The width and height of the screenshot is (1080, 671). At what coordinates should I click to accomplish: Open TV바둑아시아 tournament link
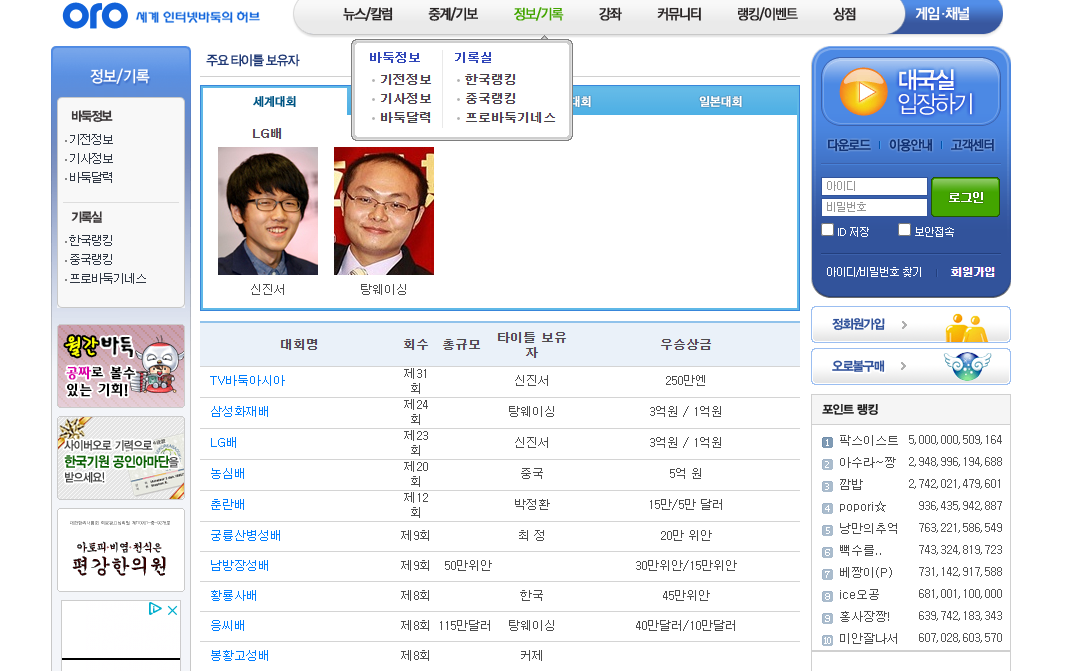247,380
